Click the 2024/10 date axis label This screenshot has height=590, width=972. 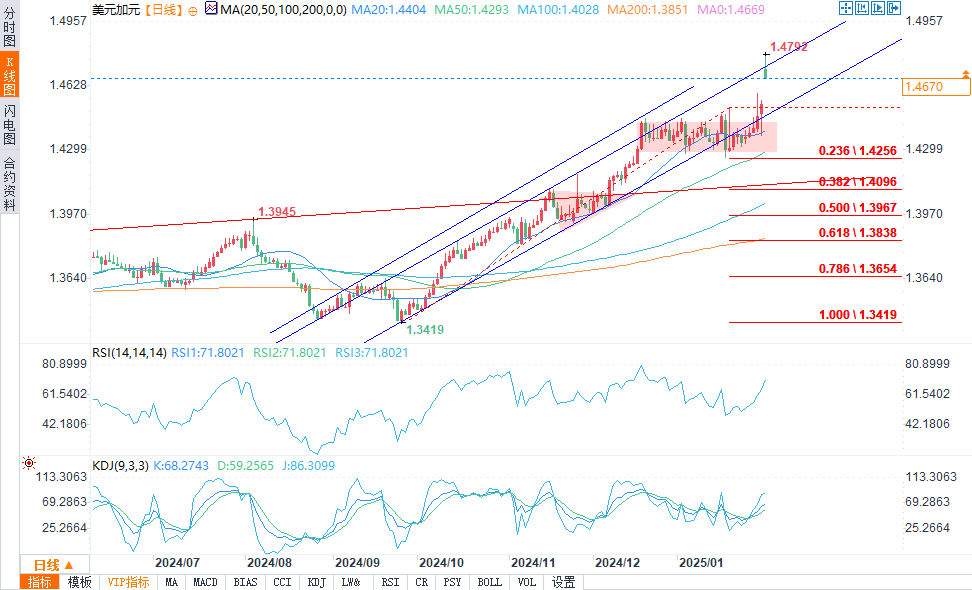click(441, 563)
